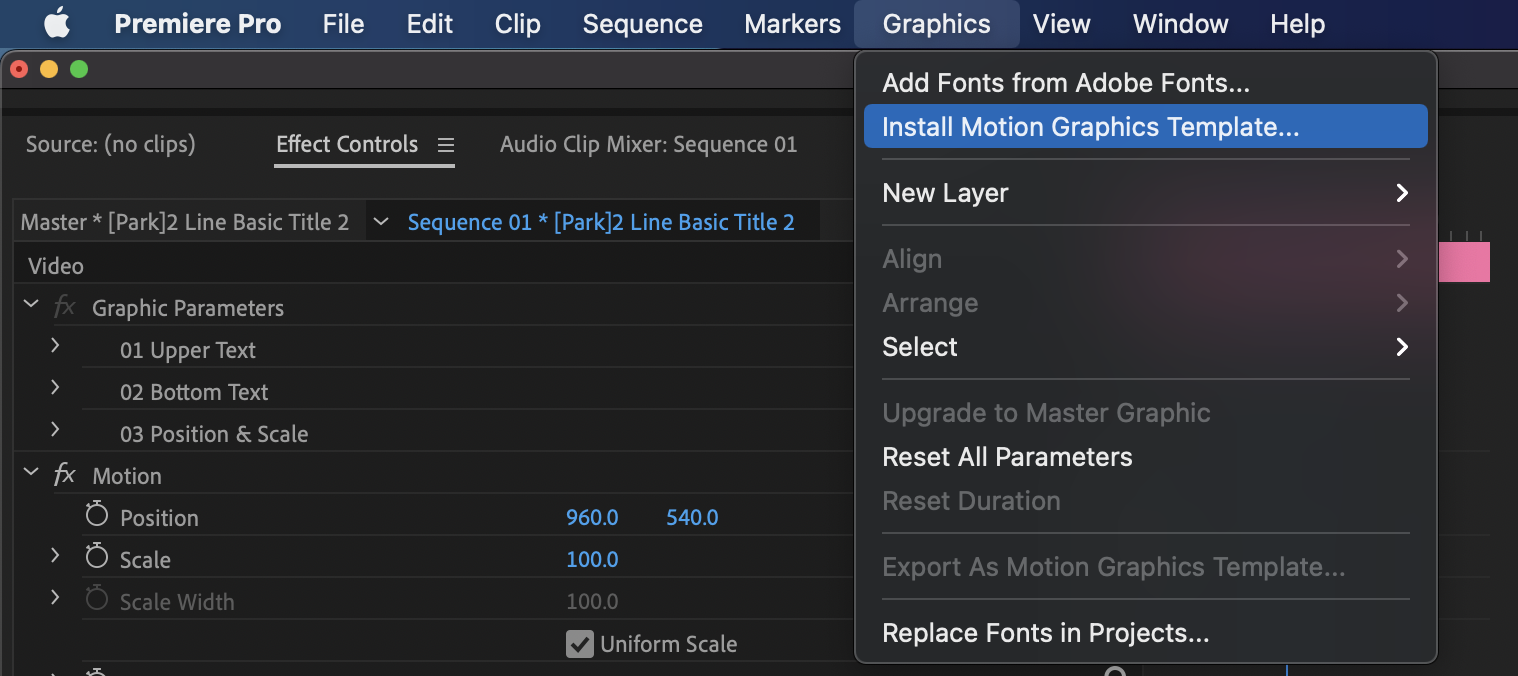The image size is (1518, 676).
Task: Open the Apple menu
Action: (x=57, y=24)
